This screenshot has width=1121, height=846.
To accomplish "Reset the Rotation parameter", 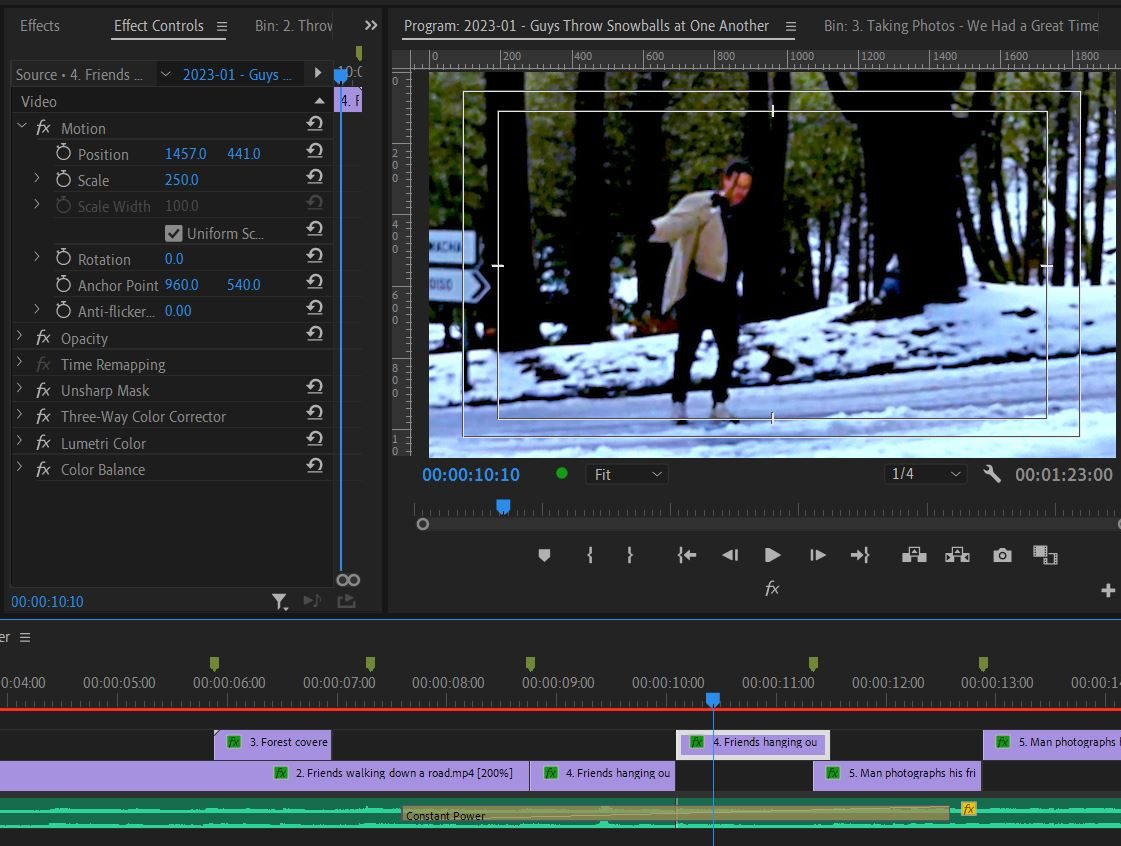I will 315,256.
